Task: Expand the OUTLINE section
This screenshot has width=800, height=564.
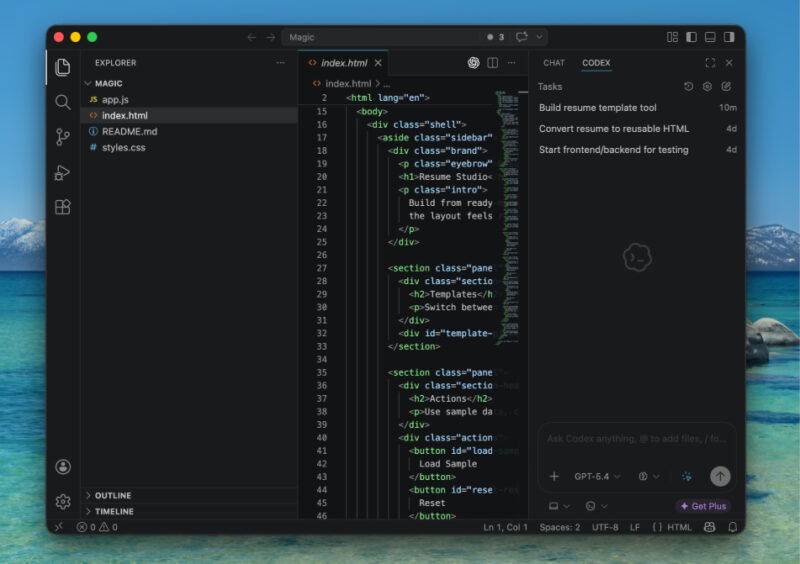Action: point(112,495)
